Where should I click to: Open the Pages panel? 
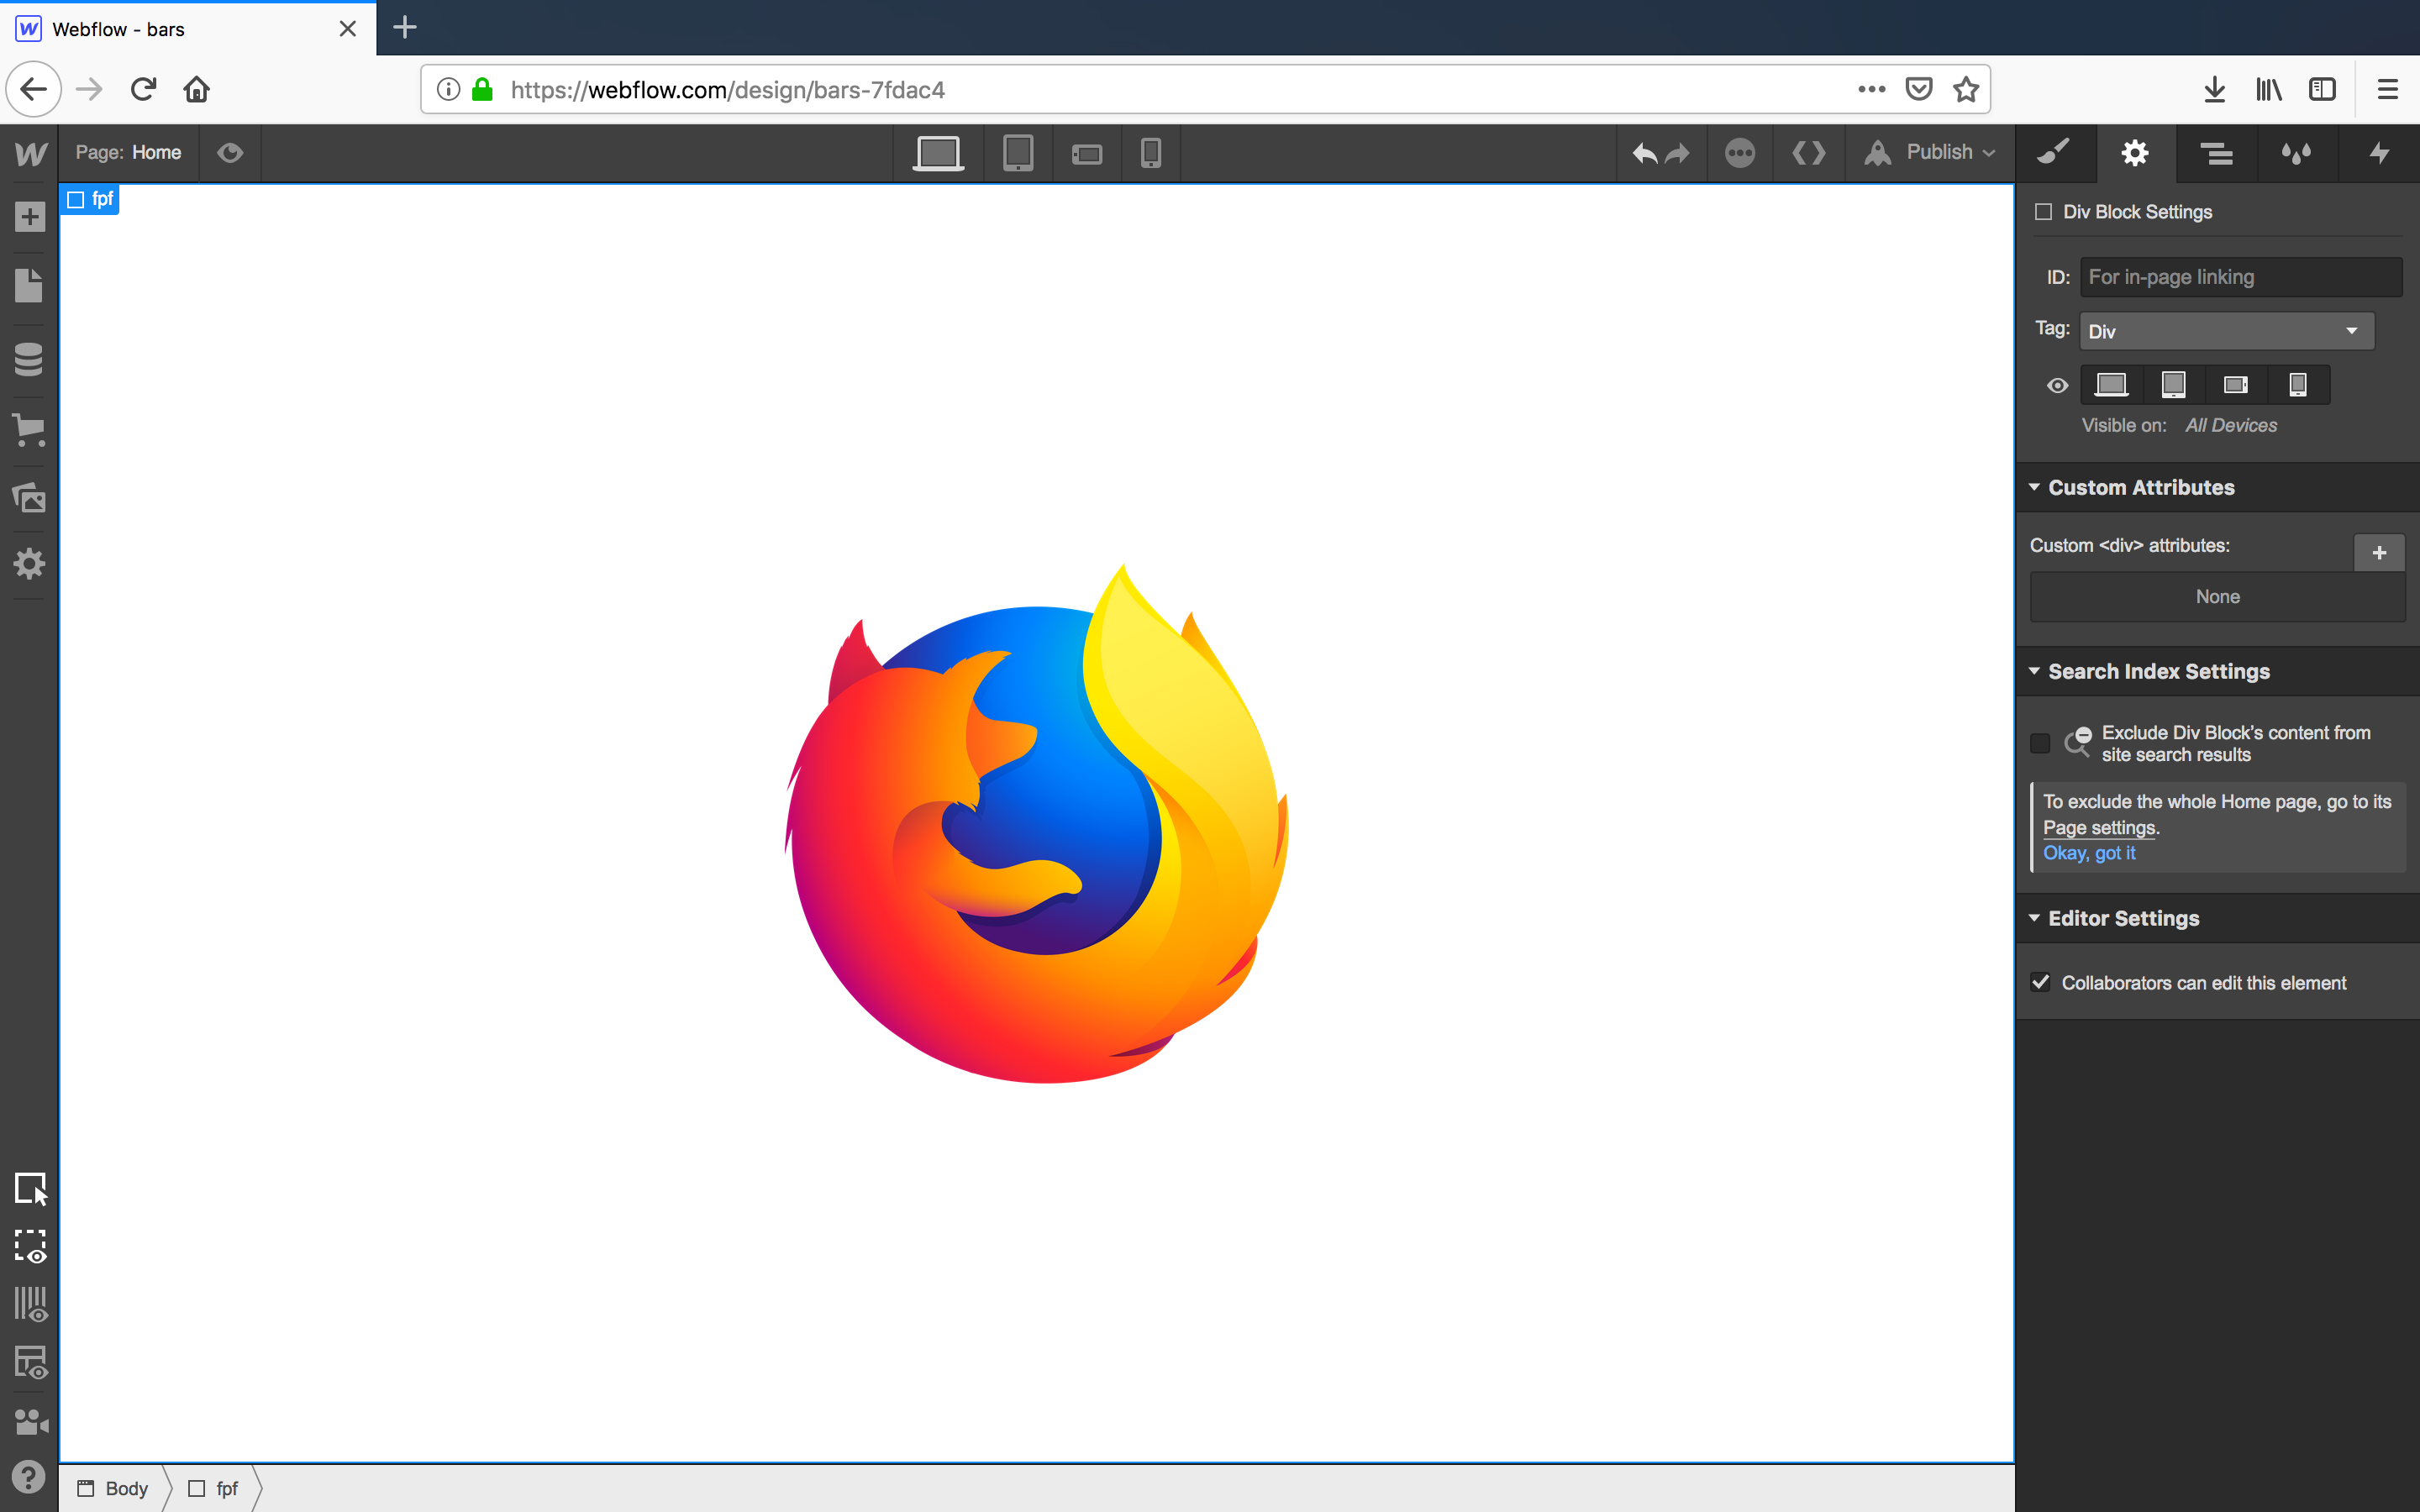[29, 286]
